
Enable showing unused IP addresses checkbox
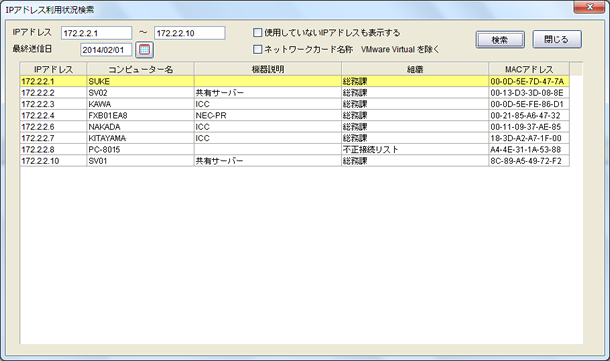tap(258, 33)
